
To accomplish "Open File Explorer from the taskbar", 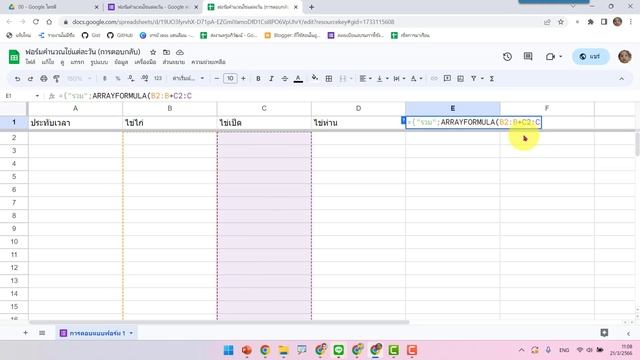I will click(x=283, y=350).
